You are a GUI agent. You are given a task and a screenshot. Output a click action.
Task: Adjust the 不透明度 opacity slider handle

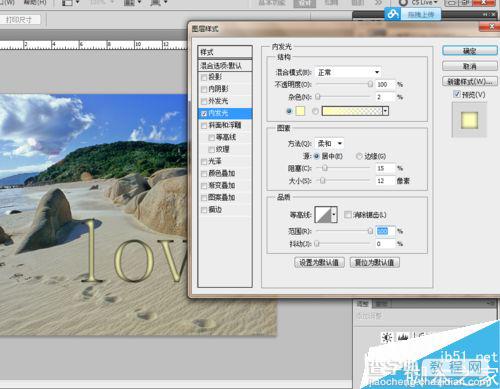click(x=370, y=84)
